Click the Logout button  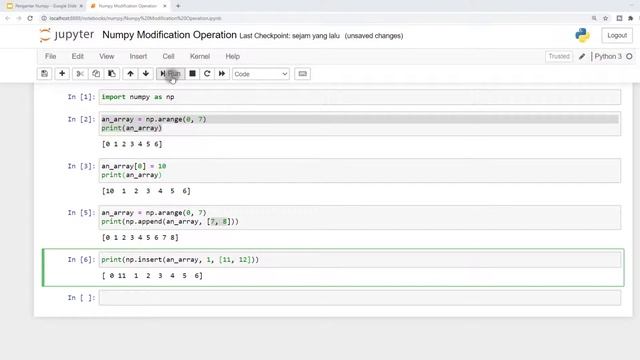(617, 36)
